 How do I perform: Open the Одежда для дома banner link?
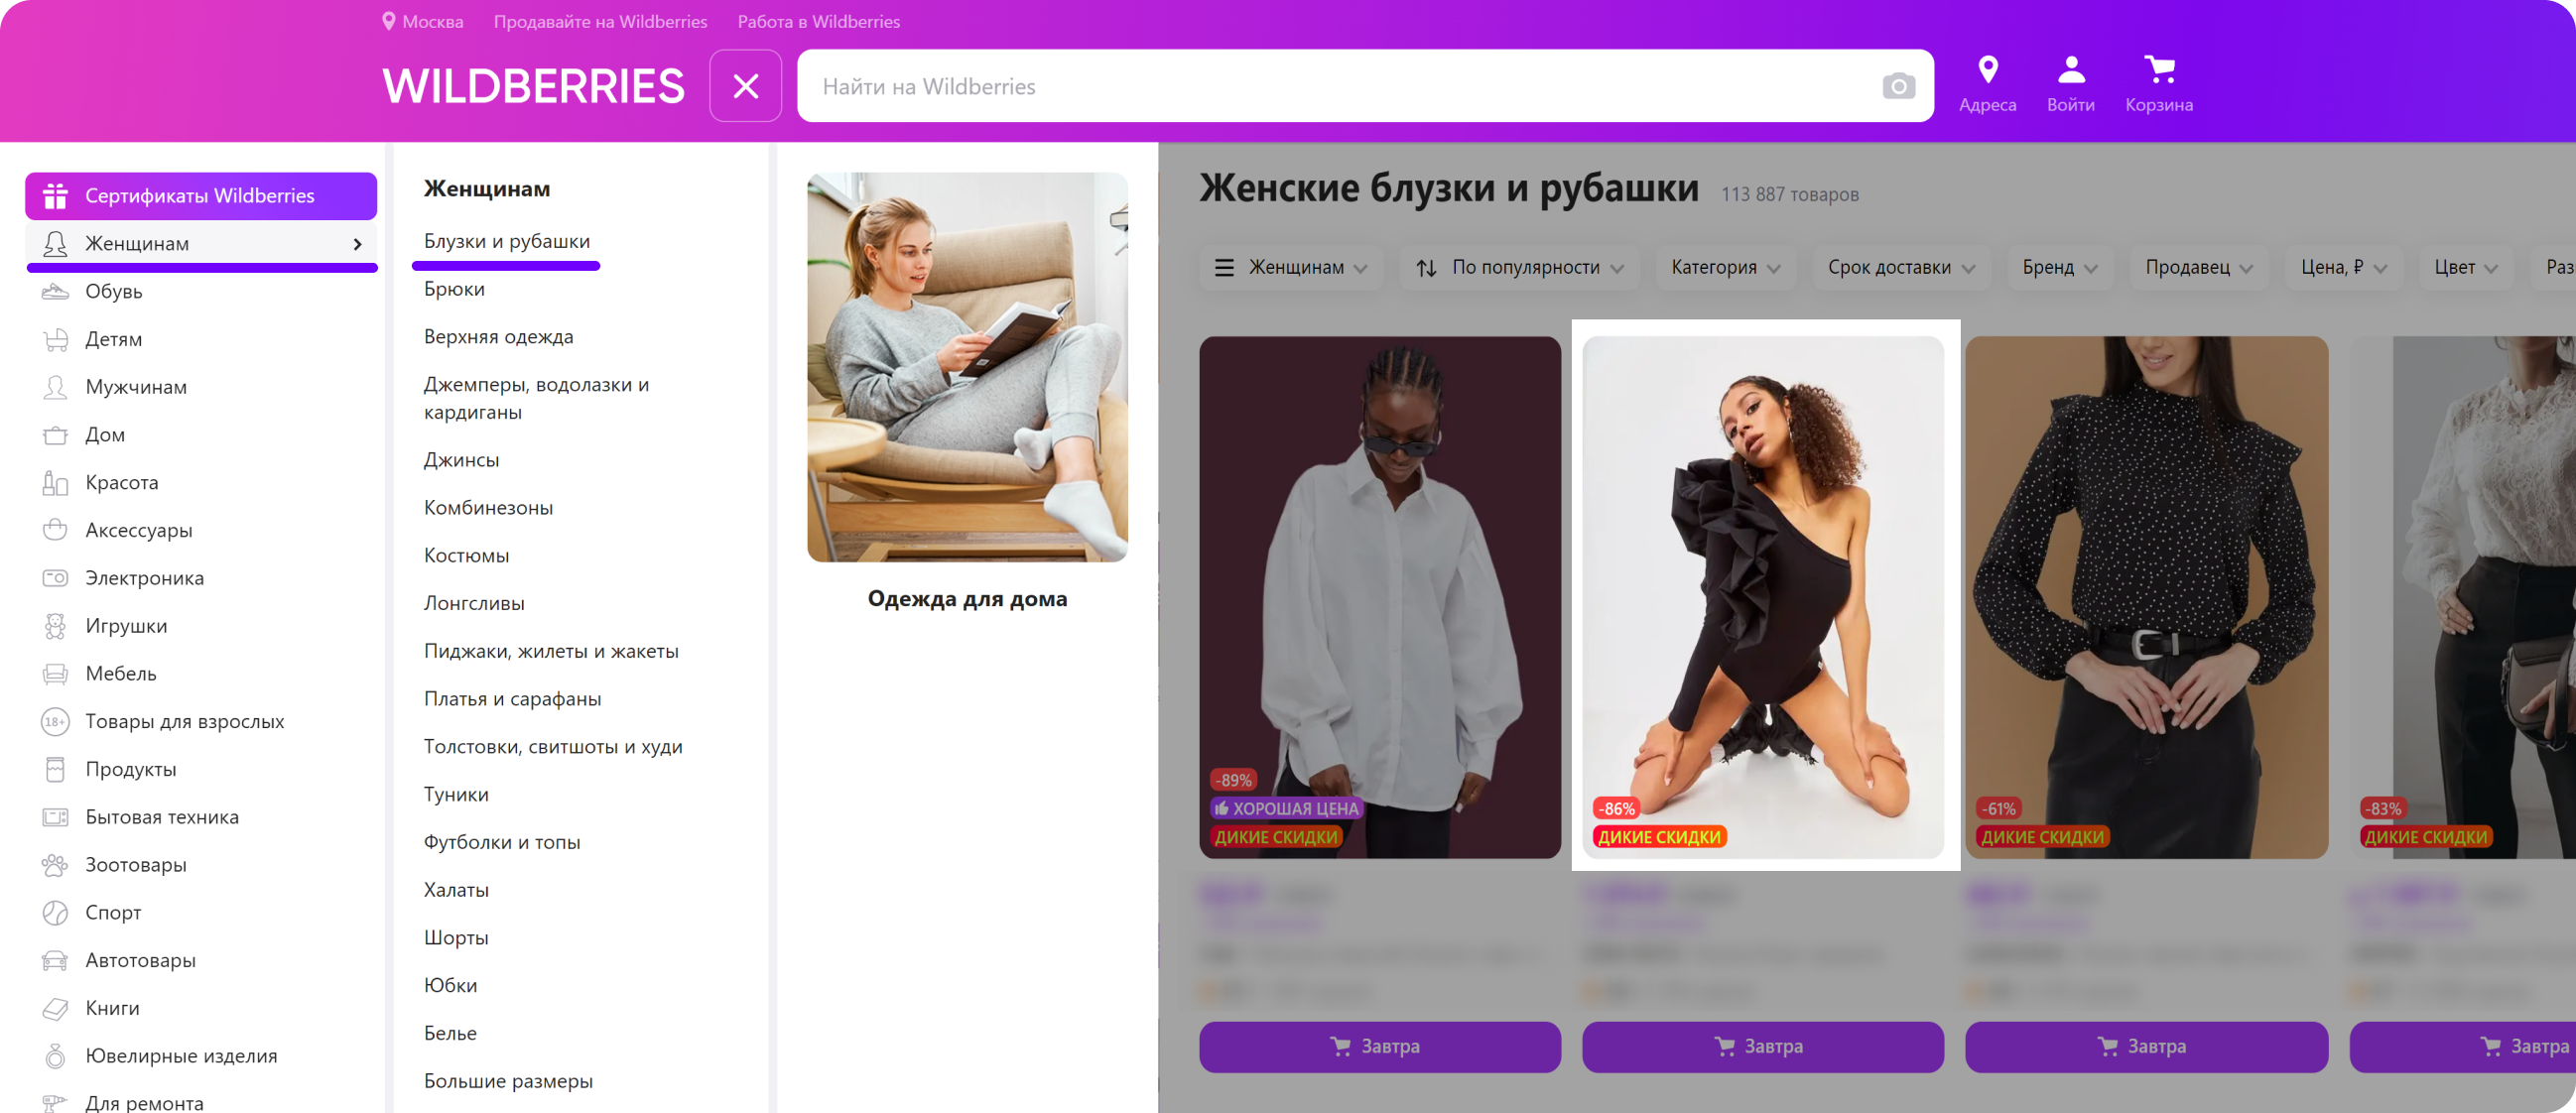[967, 598]
